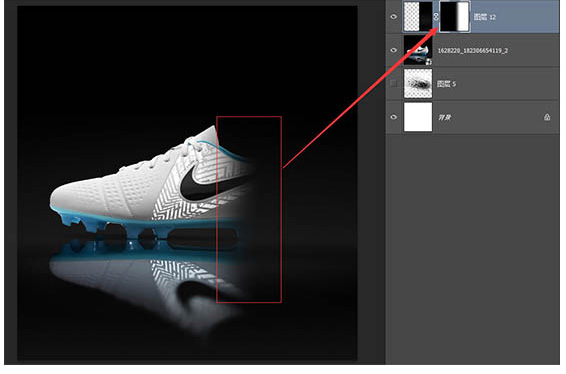Click the smart object badge on shoe thumbnail
The height and width of the screenshot is (374, 566).
click(428, 62)
